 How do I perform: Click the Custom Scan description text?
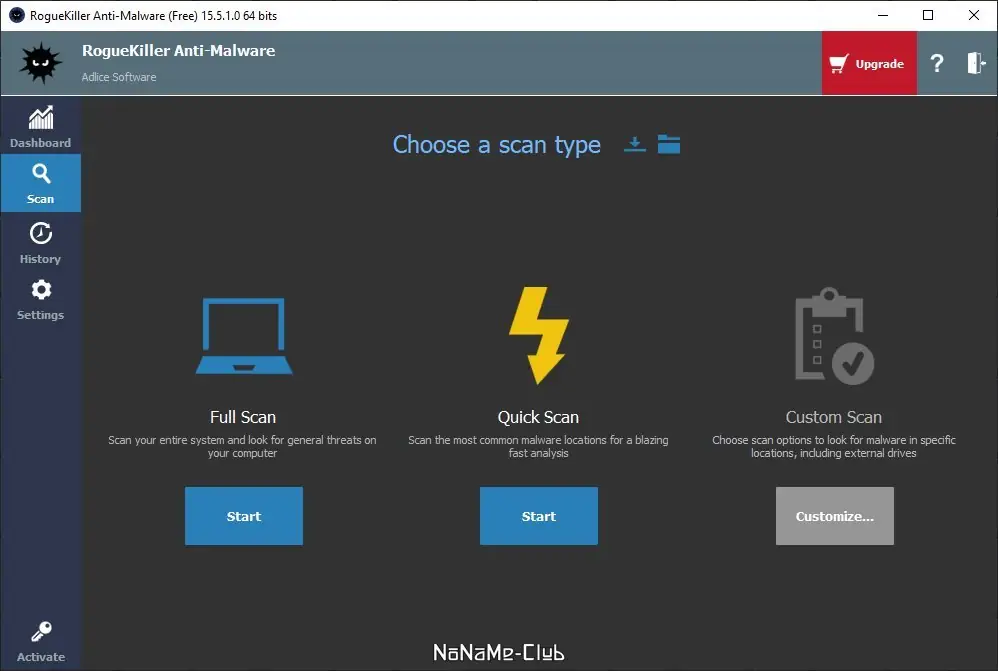coord(834,446)
